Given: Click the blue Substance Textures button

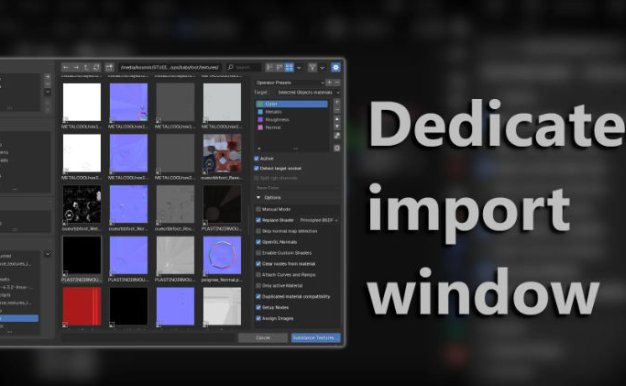Looking at the screenshot, I should tap(316, 338).
